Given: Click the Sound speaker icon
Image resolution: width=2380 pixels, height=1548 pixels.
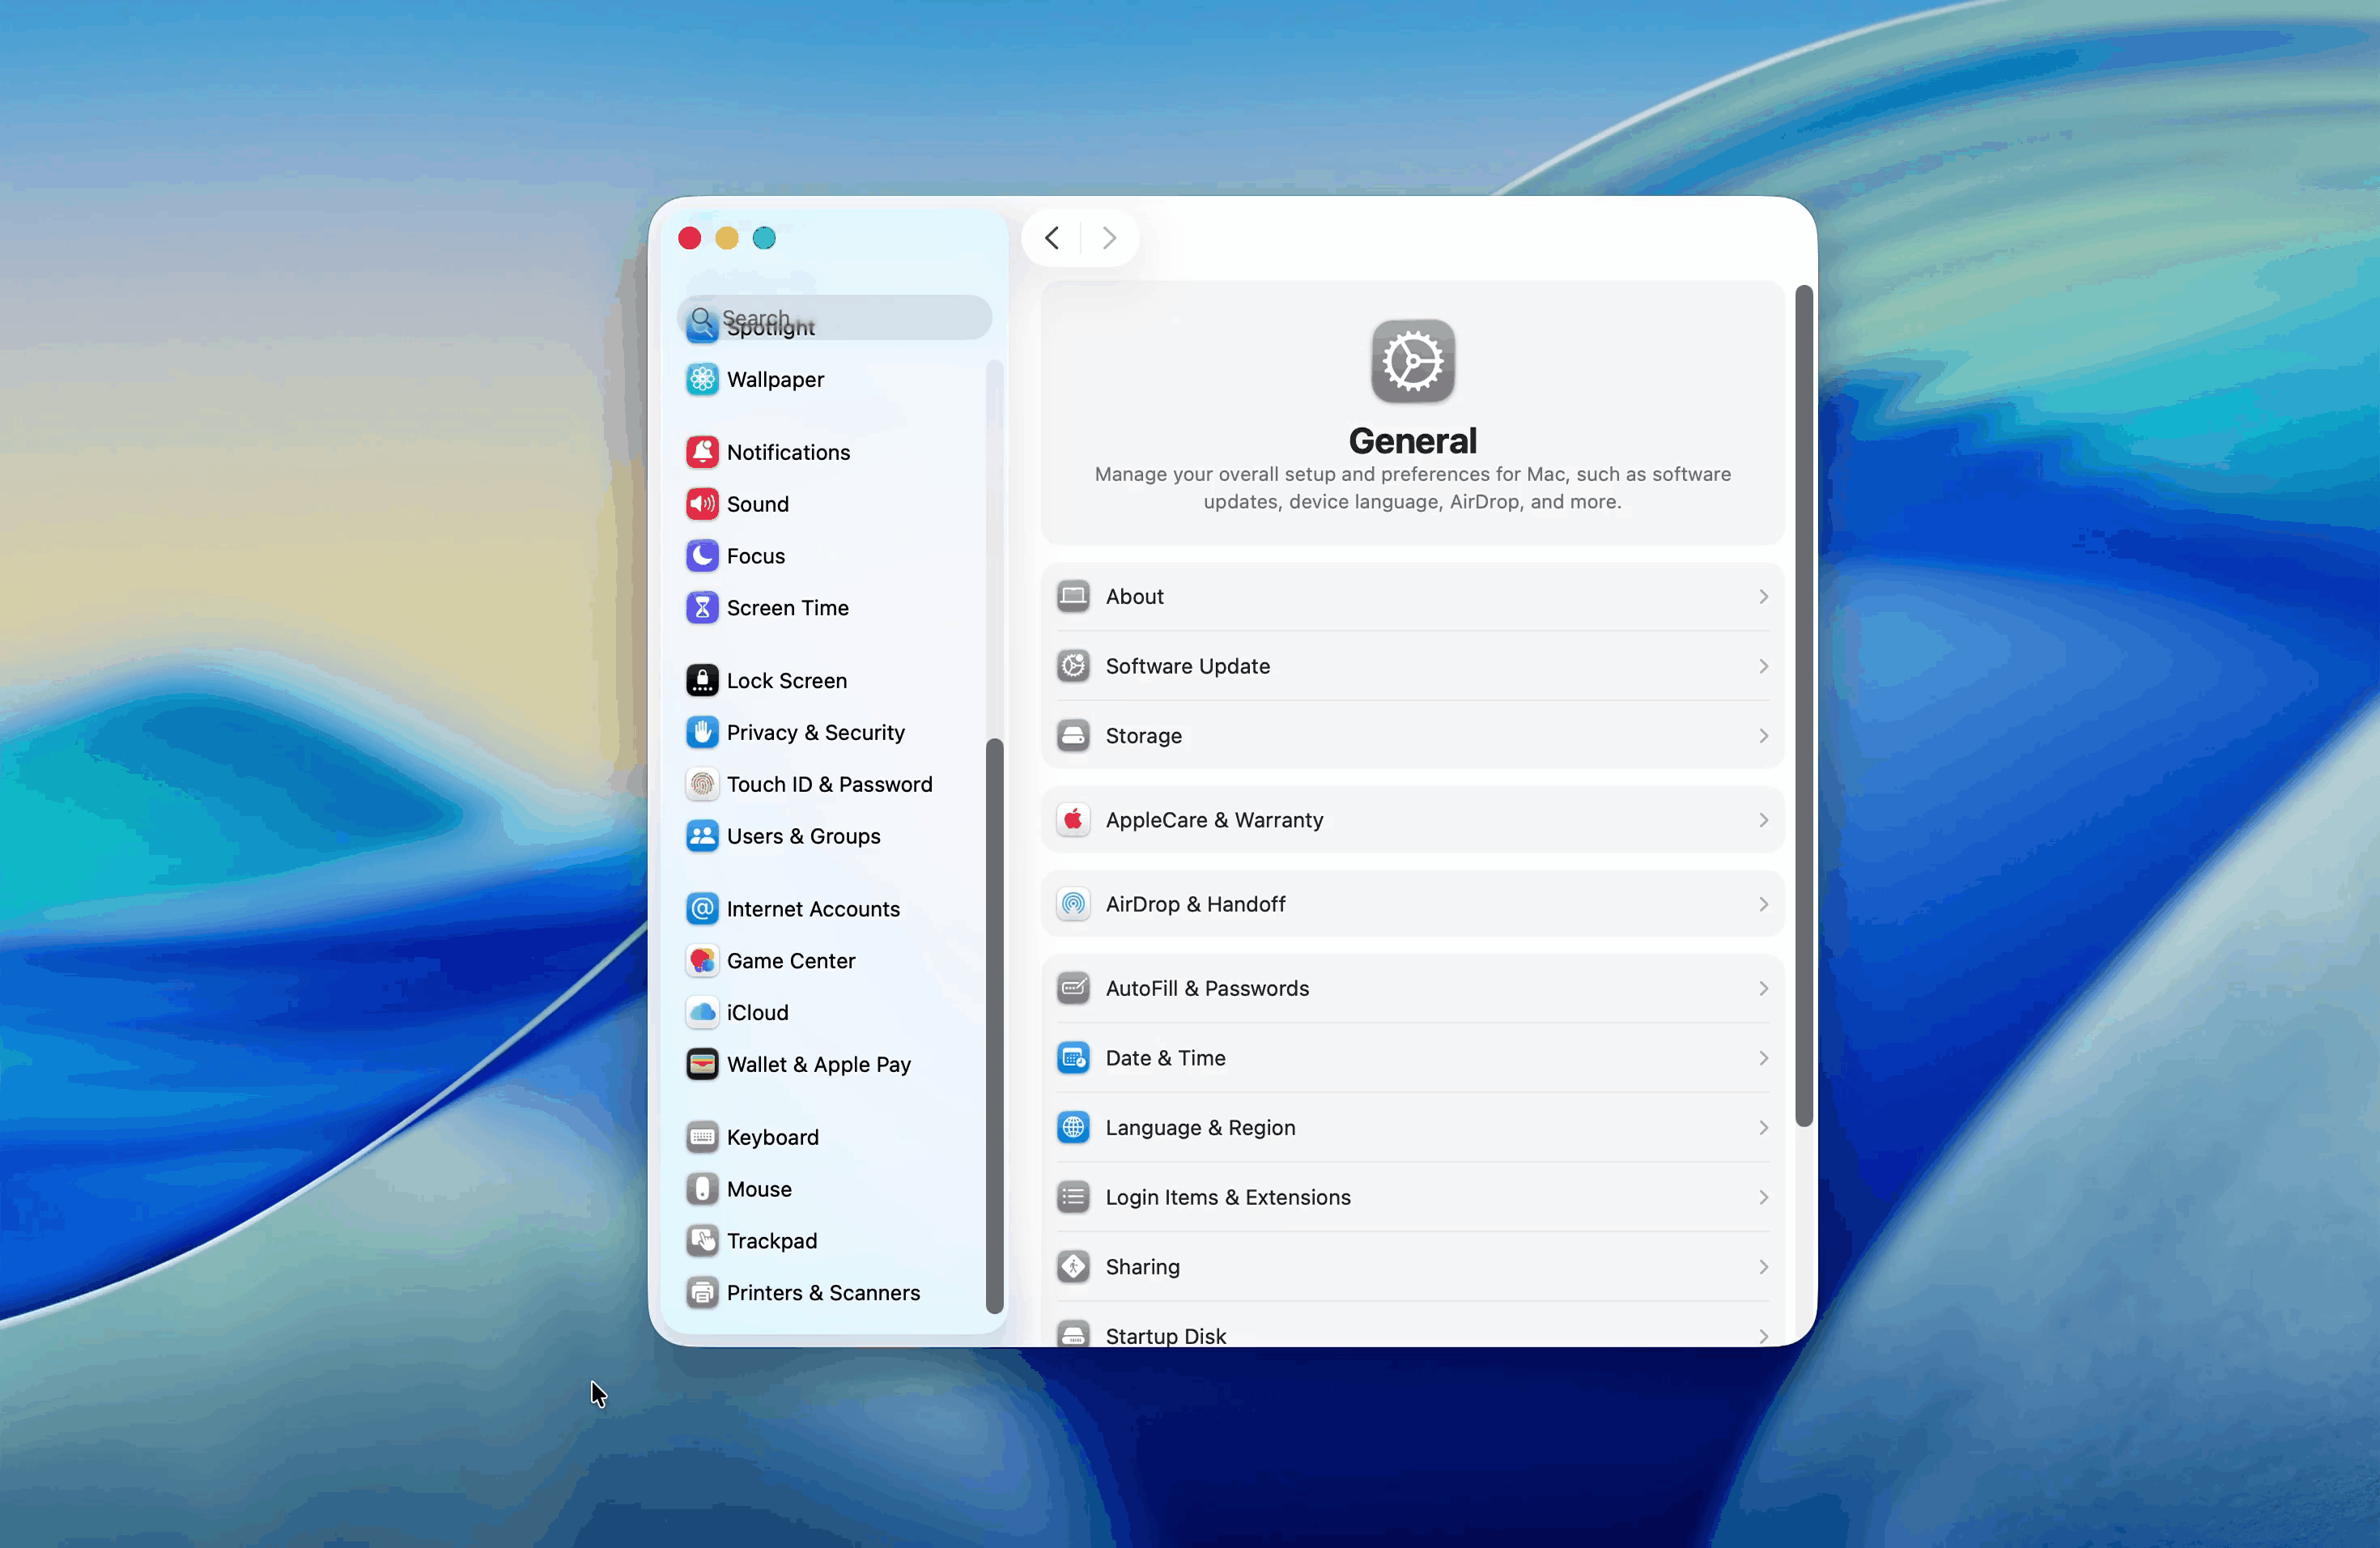Looking at the screenshot, I should pos(702,504).
